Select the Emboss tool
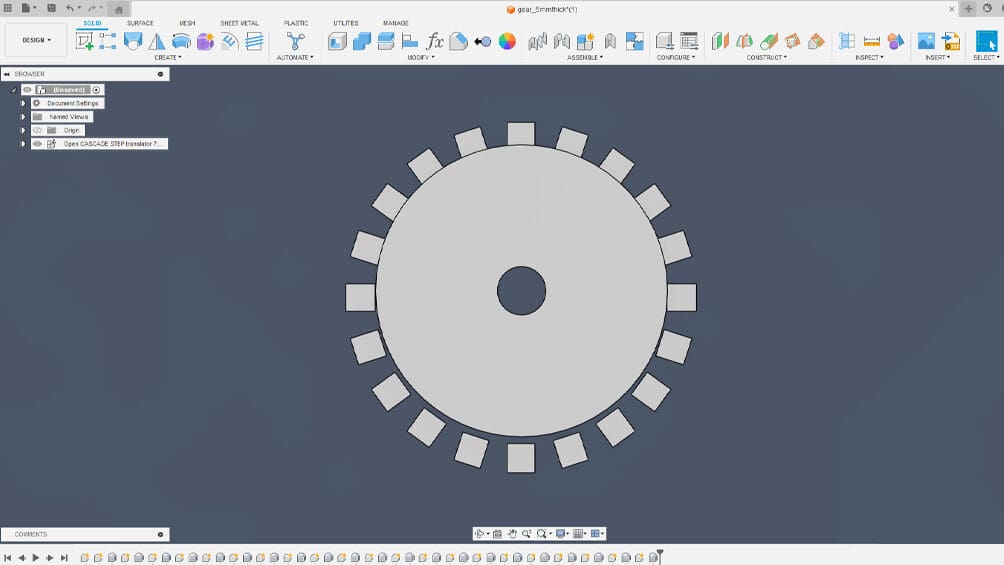 229,41
